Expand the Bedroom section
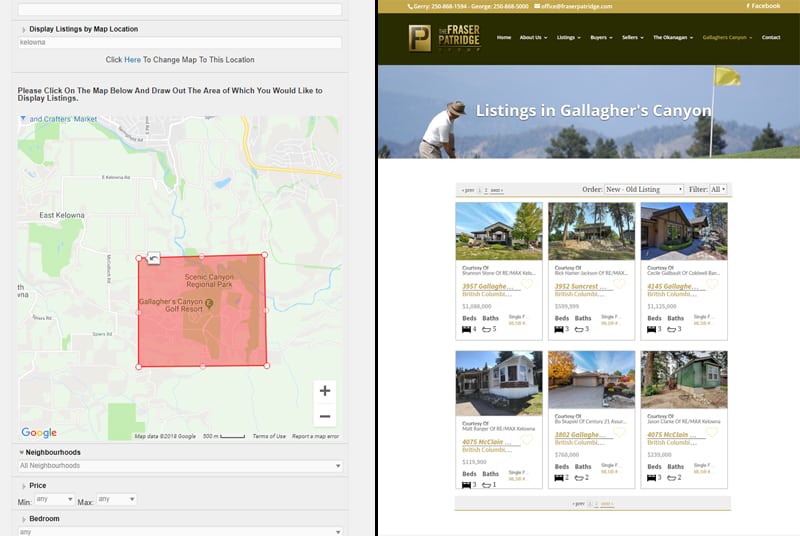 [23, 519]
